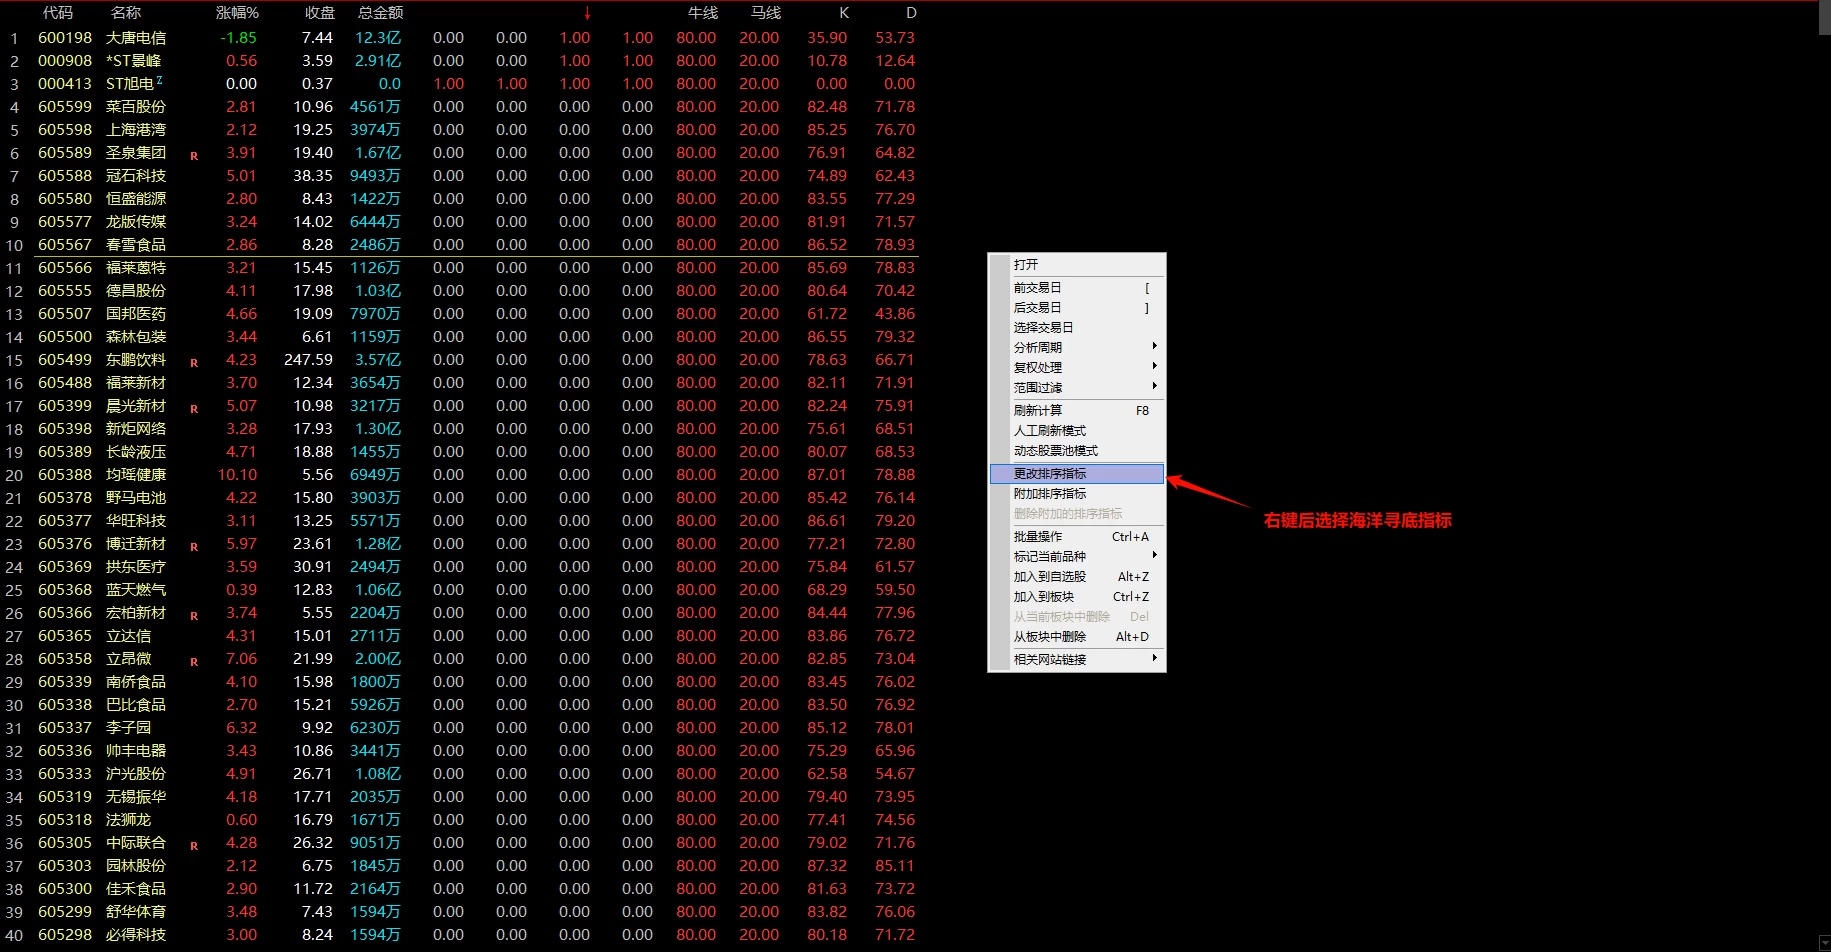Click 刷新计算 menu item

pyautogui.click(x=1087, y=410)
